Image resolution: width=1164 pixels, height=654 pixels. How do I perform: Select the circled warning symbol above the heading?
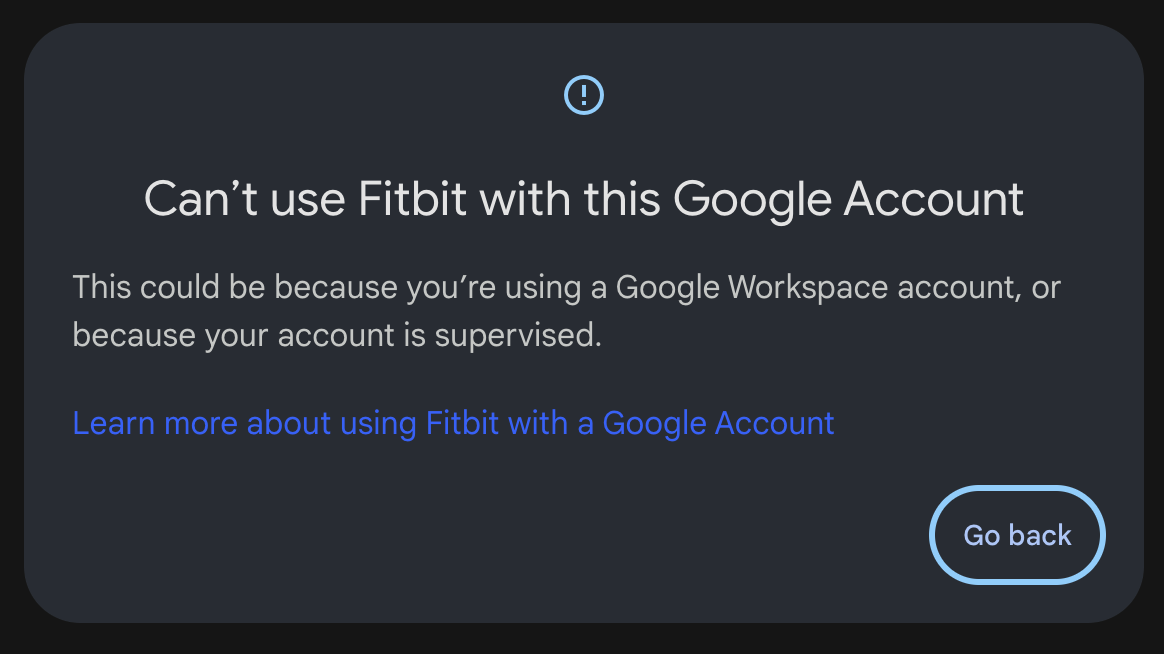584,95
